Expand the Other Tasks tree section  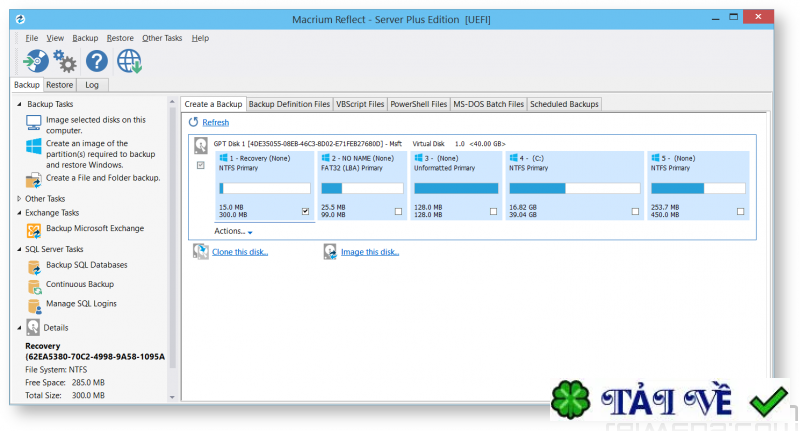pos(19,198)
